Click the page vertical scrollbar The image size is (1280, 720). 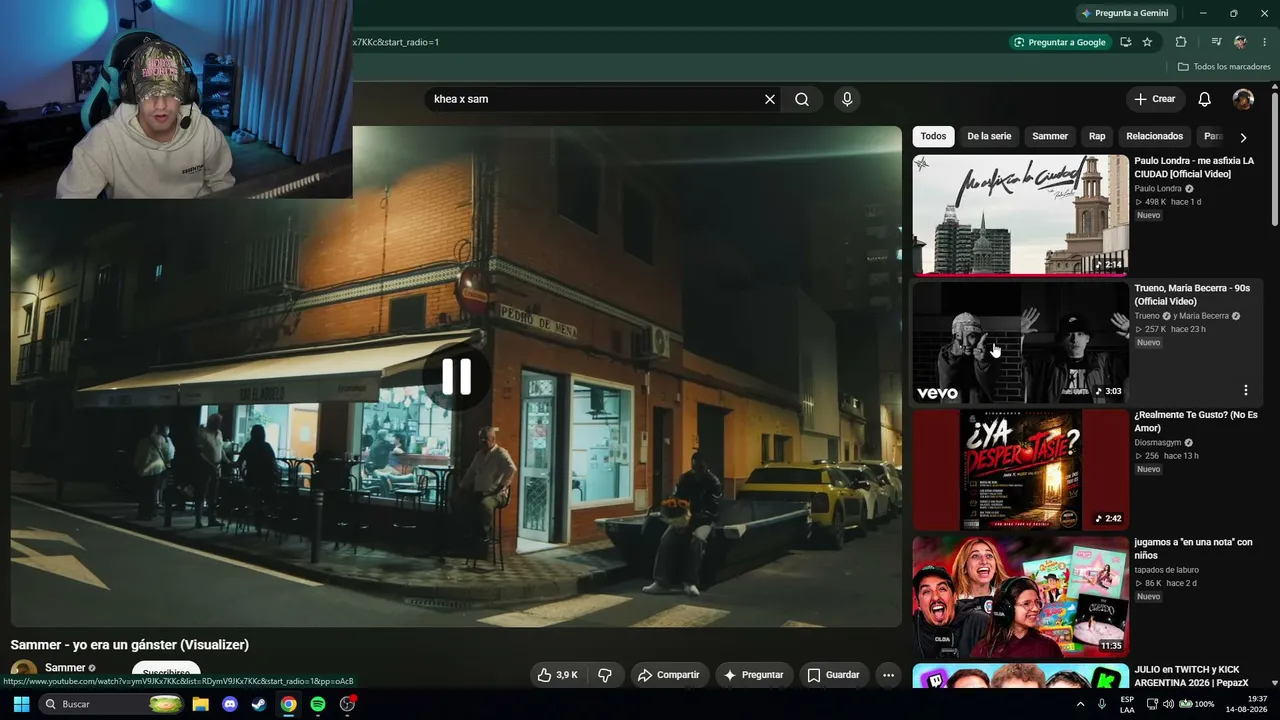tap(1274, 160)
